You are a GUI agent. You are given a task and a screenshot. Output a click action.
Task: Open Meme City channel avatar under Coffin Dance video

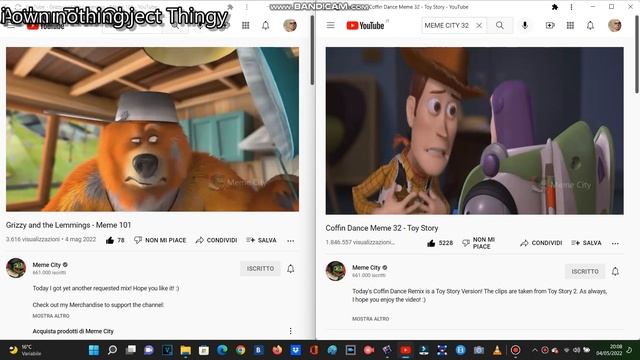336,271
